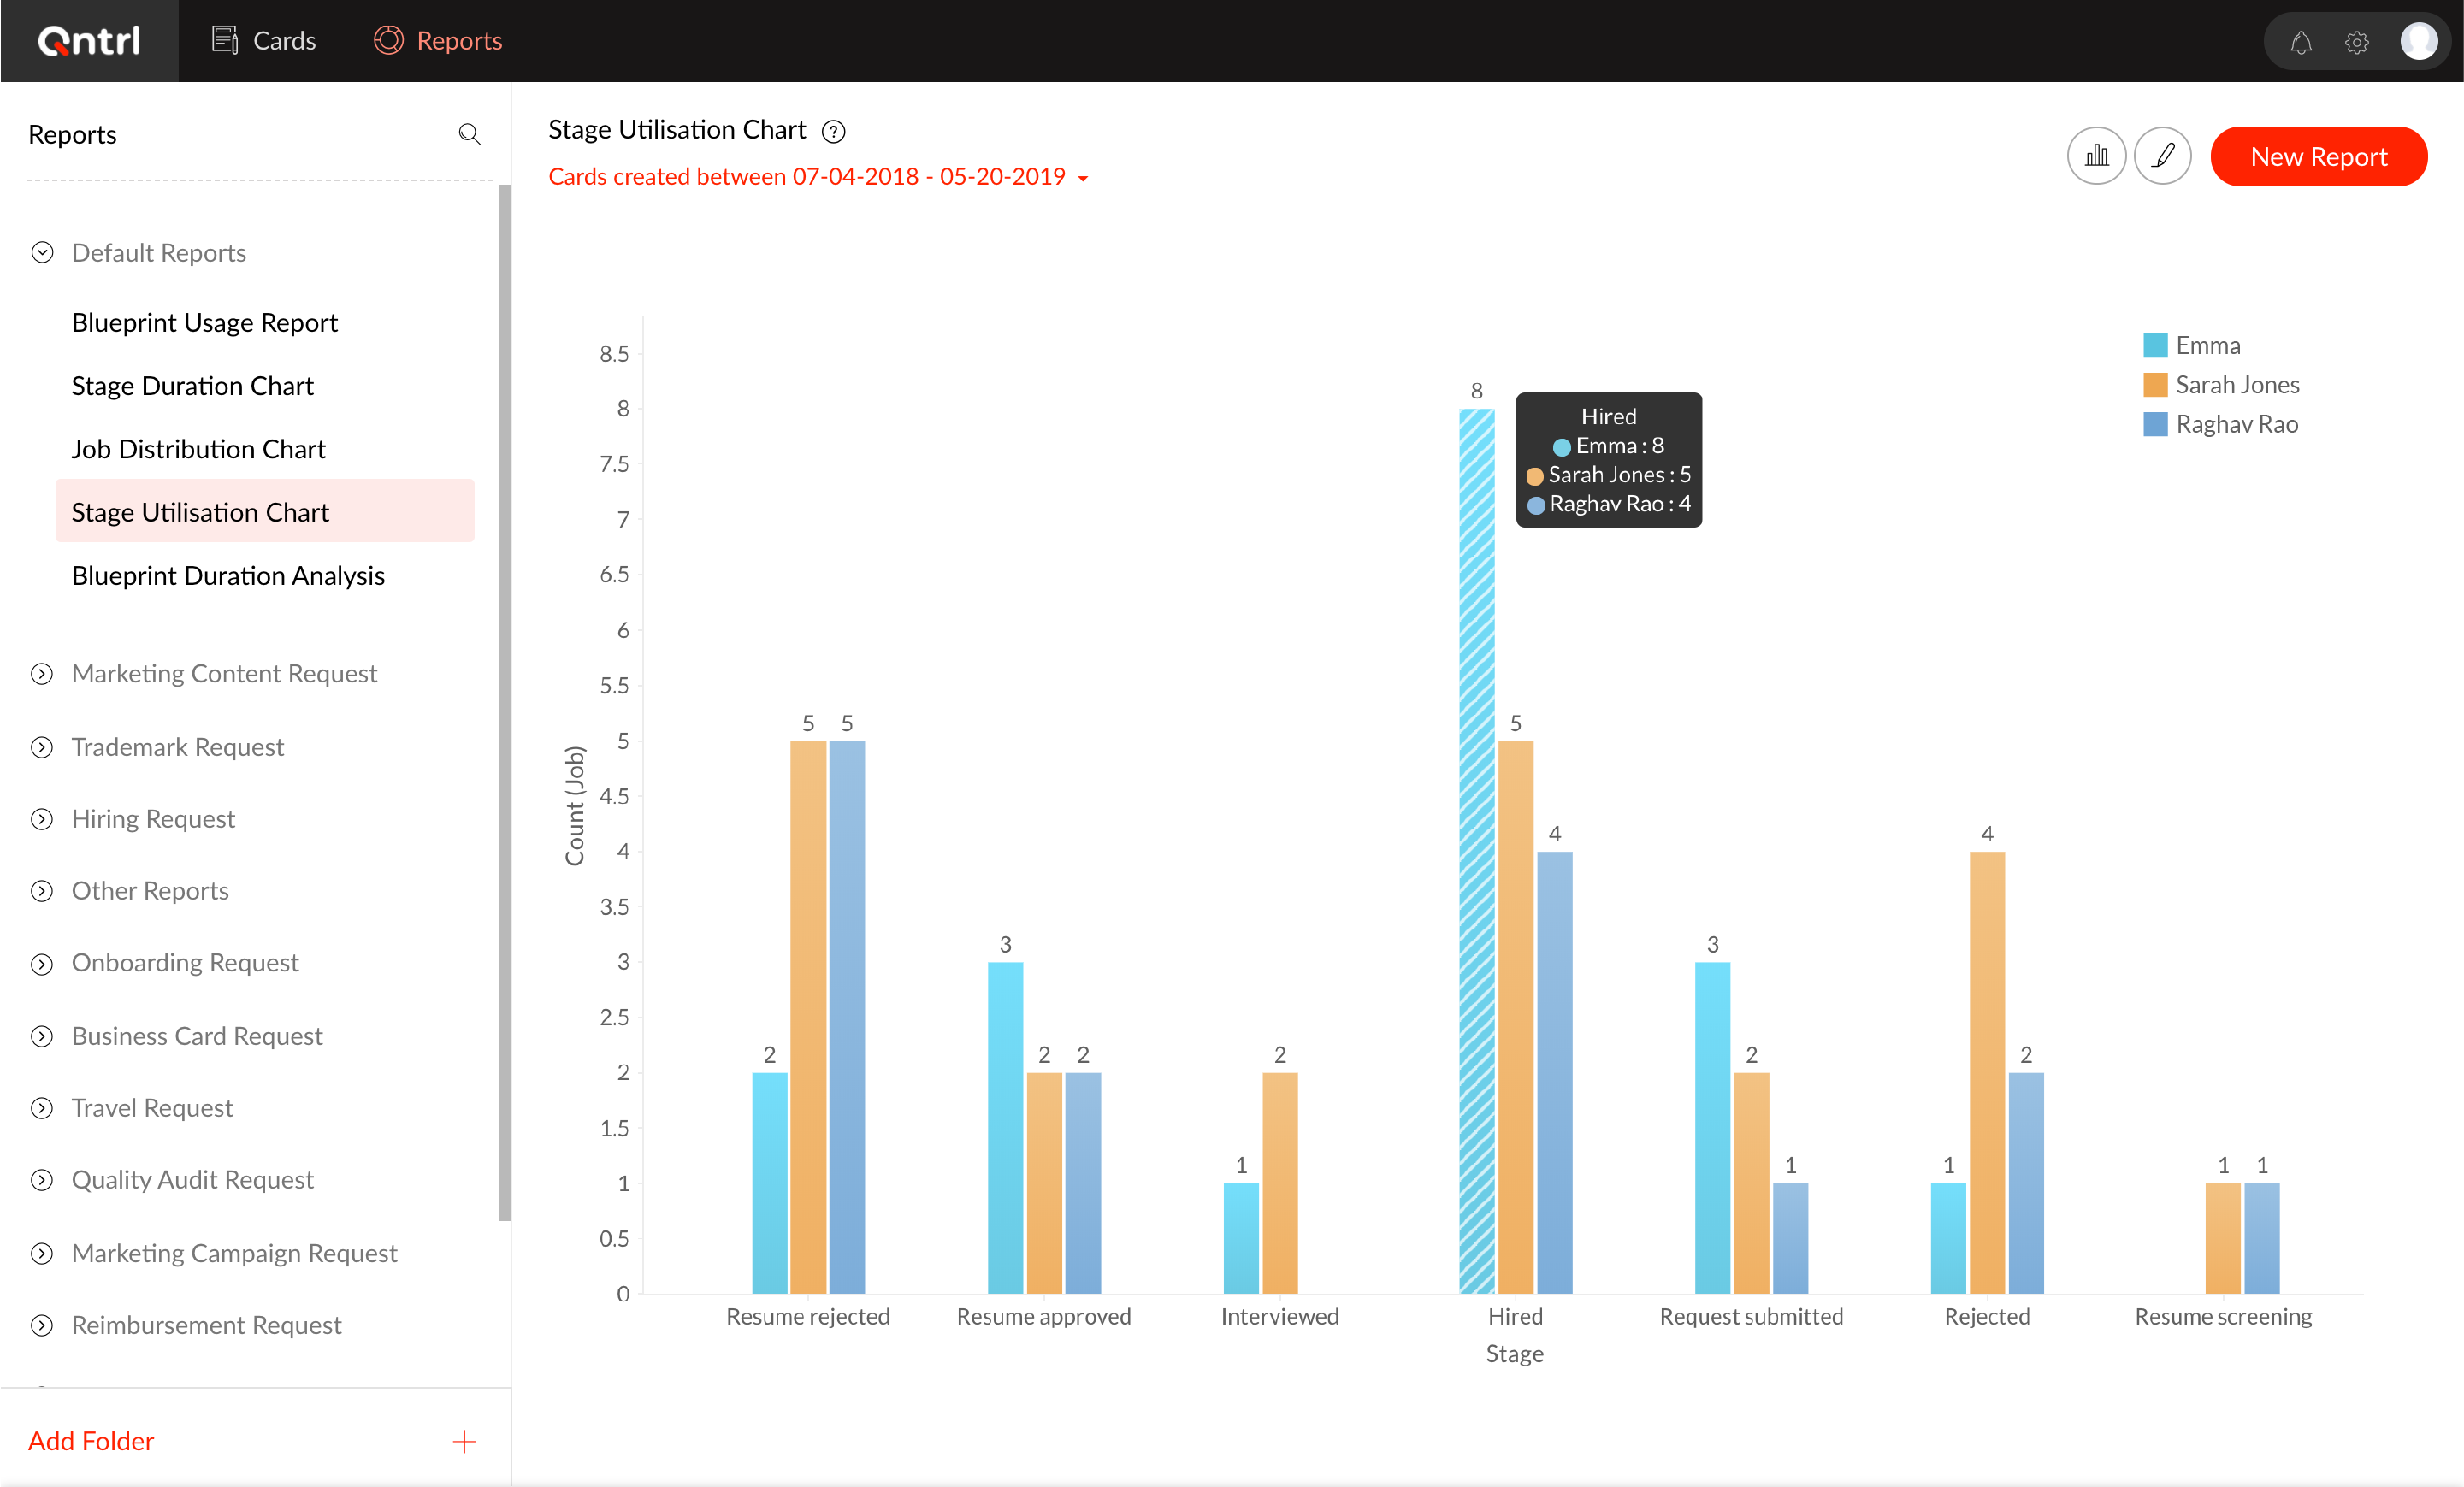
Task: Expand Marketing Content Request reports
Action: (41, 673)
